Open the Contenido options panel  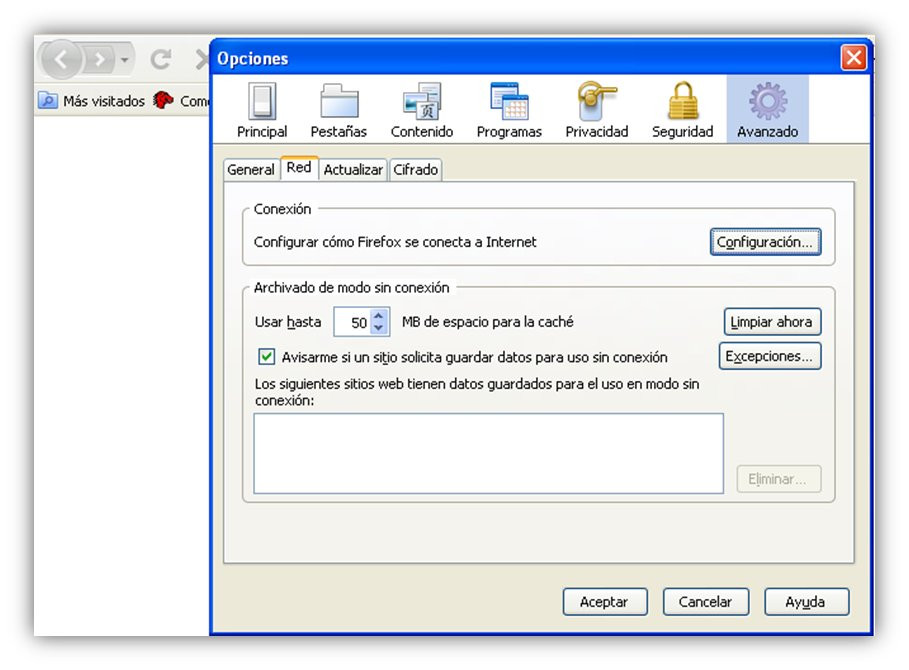click(x=422, y=110)
